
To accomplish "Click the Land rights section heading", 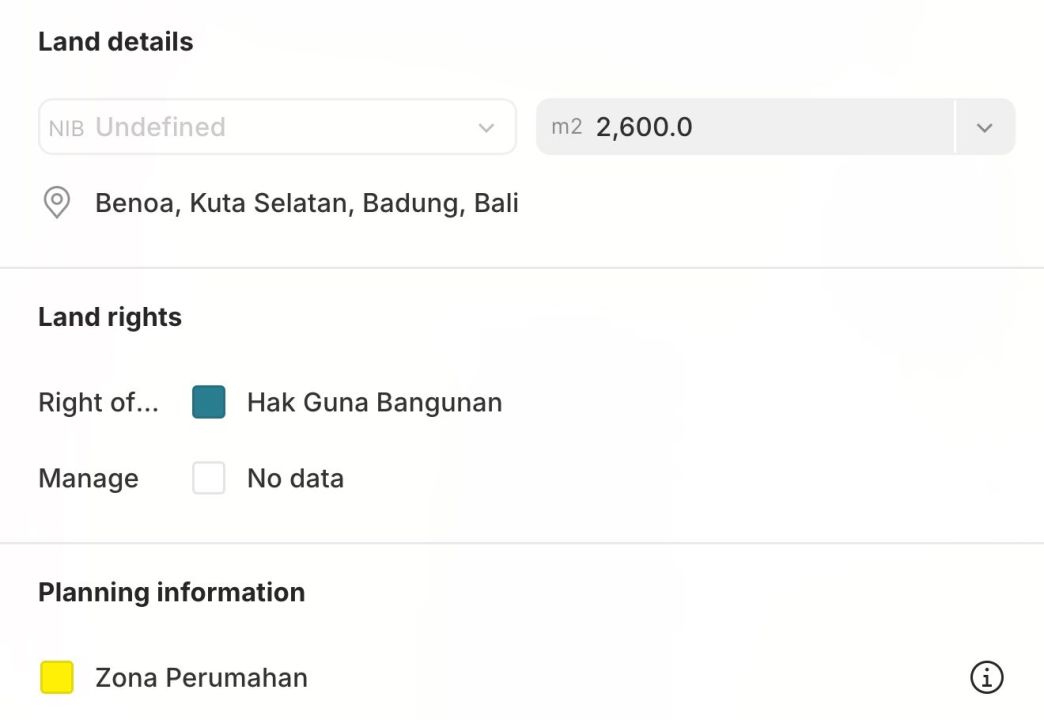I will coord(110,317).
